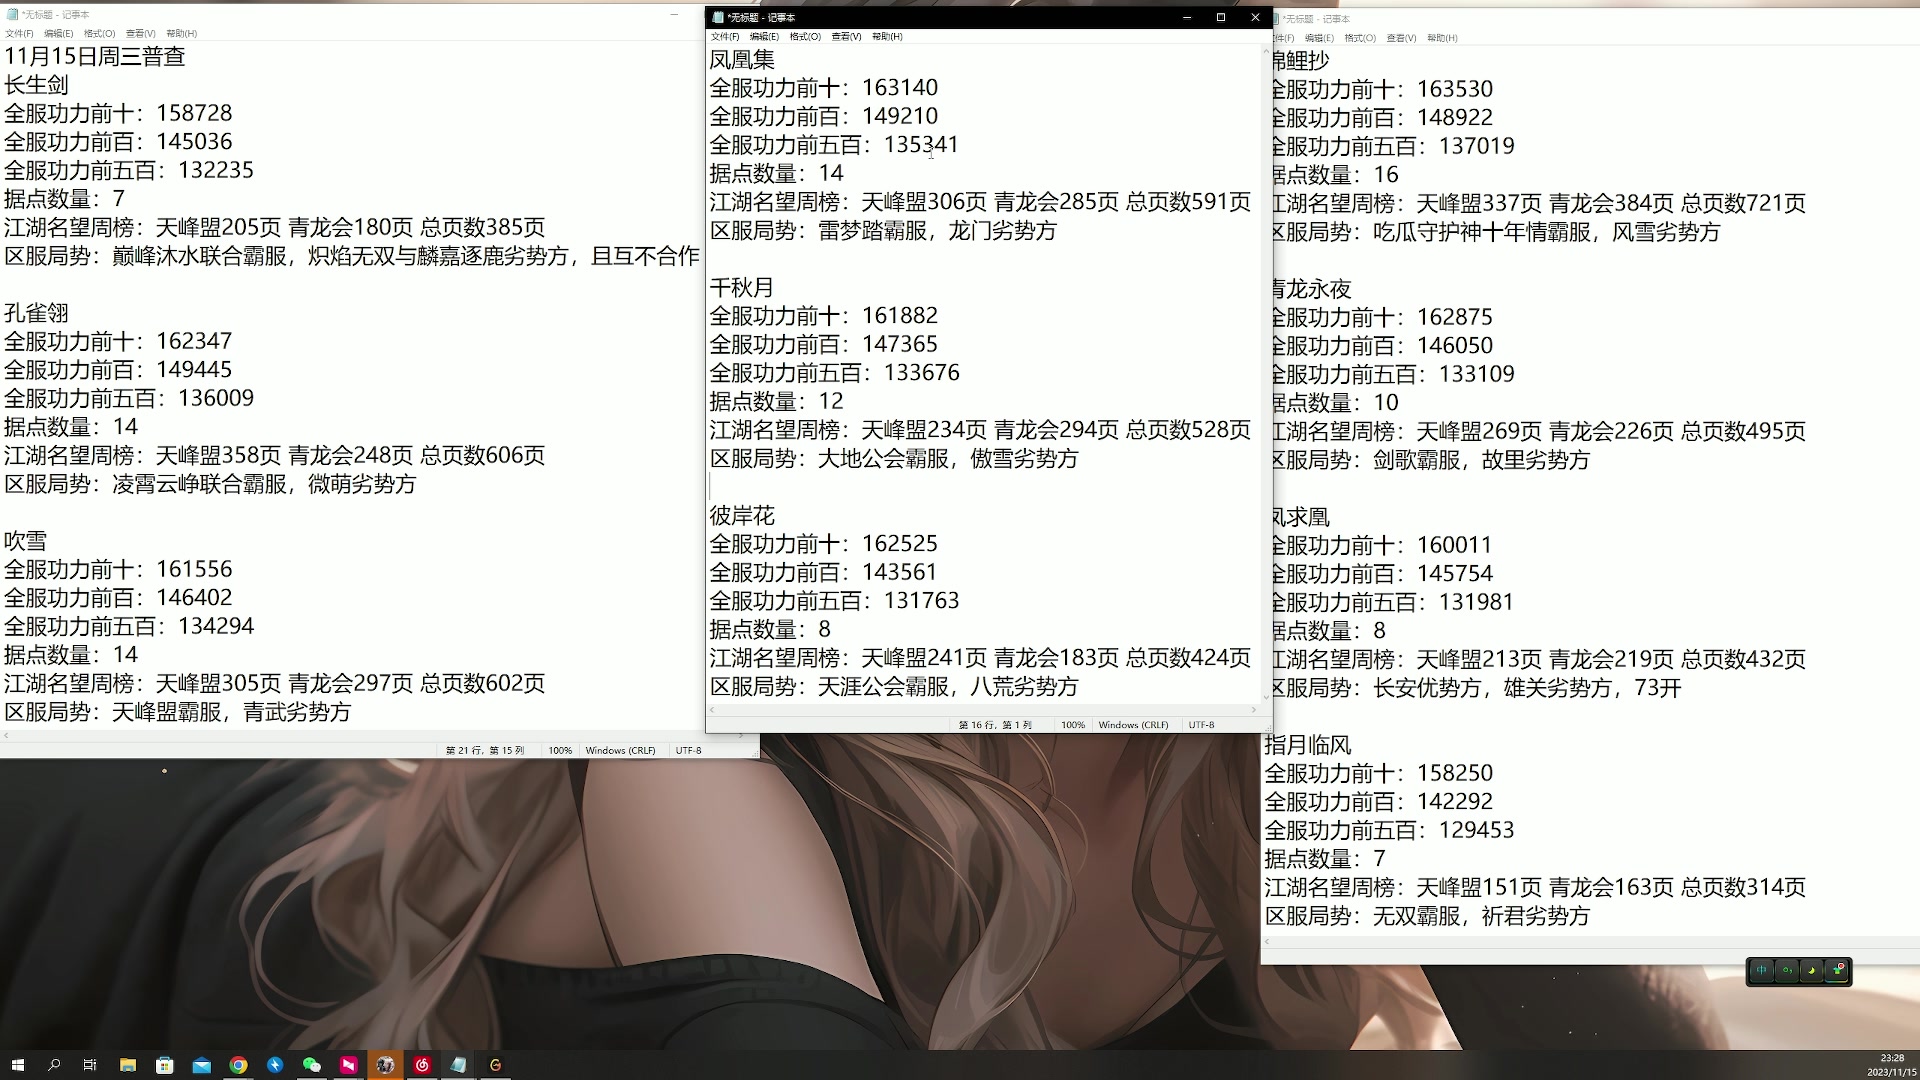This screenshot has height=1080, width=1920.
Task: Open Google Chrome from the taskbar
Action: point(238,1065)
